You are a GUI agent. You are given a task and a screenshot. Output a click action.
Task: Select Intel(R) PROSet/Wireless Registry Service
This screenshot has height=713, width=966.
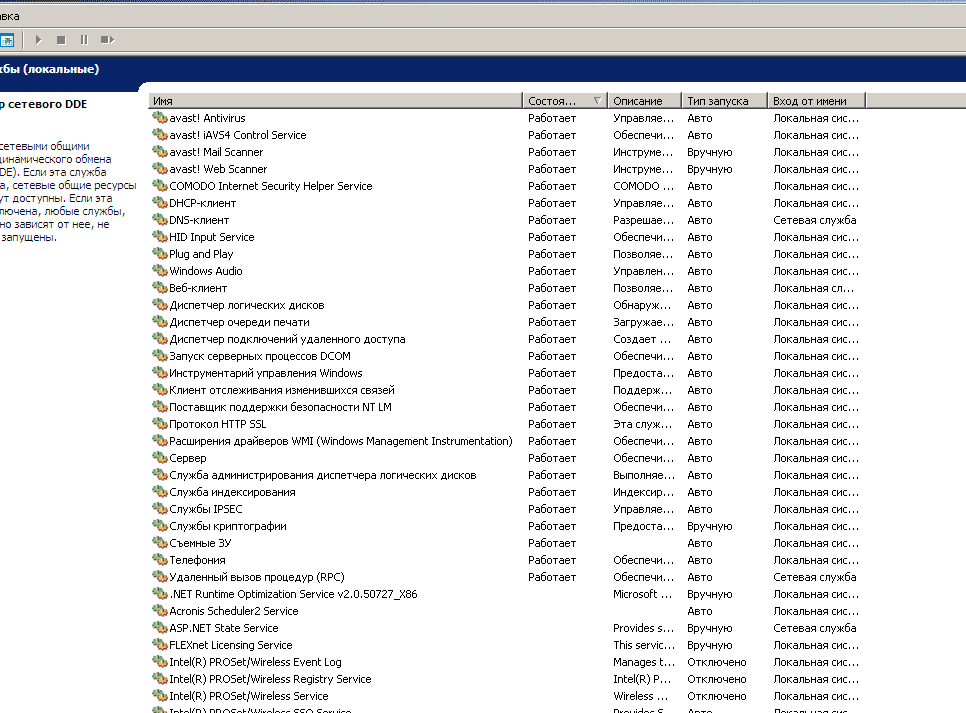tap(270, 679)
